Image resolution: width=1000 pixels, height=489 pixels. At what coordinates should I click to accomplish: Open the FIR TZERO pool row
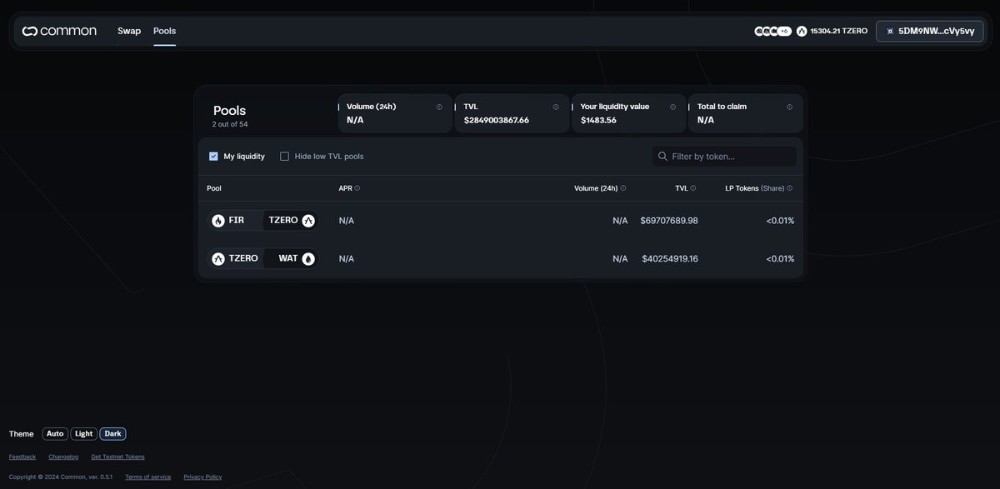click(x=501, y=221)
